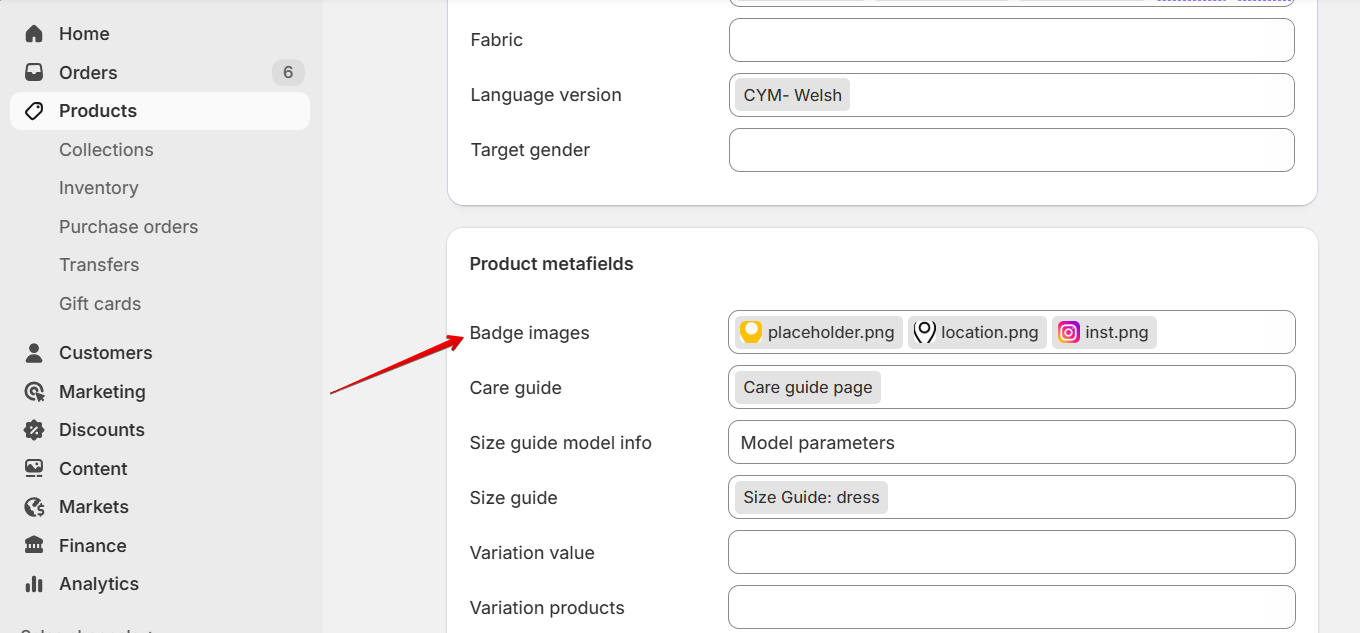Click the Care guide page chip

807,387
